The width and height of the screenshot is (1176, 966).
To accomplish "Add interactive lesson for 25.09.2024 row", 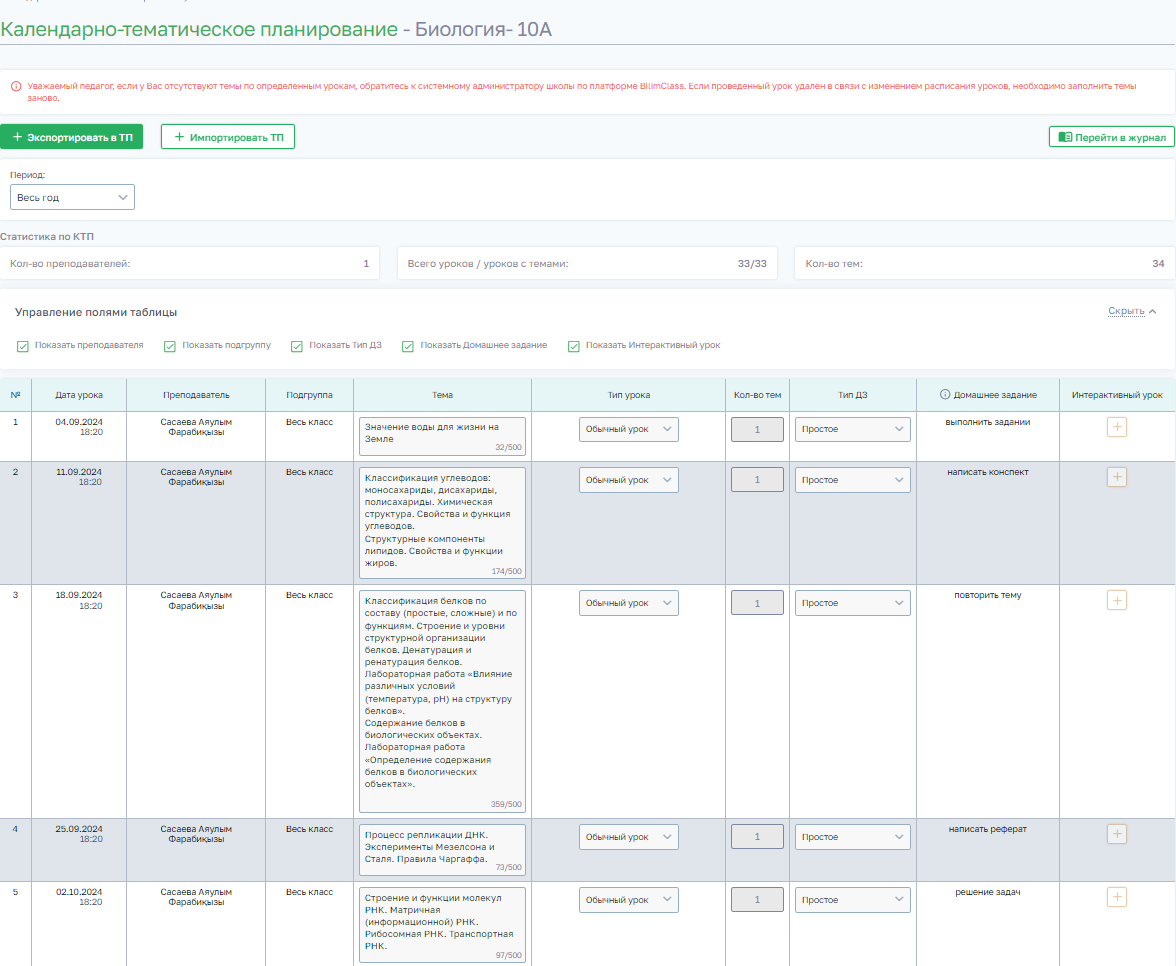I will [1117, 834].
